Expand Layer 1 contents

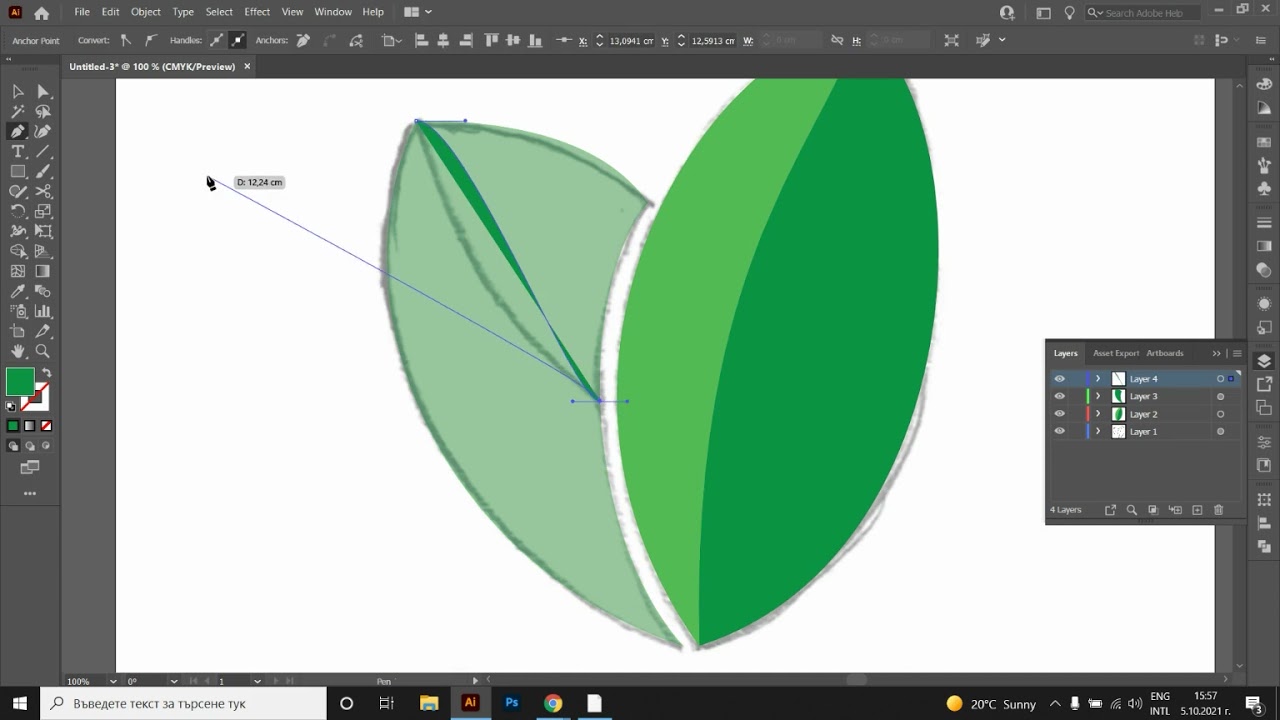pyautogui.click(x=1098, y=431)
